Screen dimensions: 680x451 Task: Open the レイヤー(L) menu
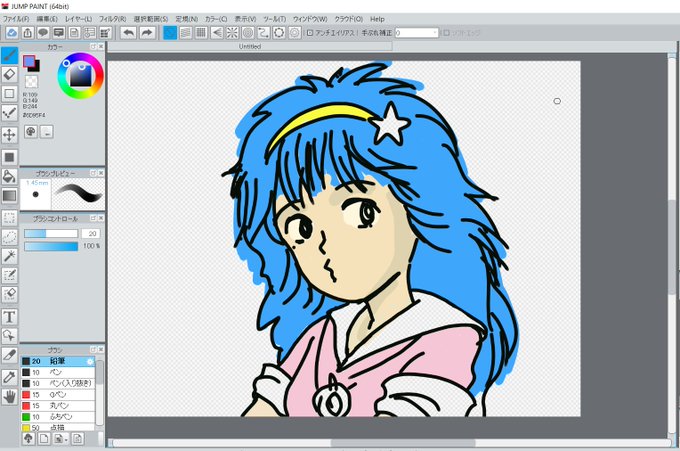pyautogui.click(x=78, y=19)
